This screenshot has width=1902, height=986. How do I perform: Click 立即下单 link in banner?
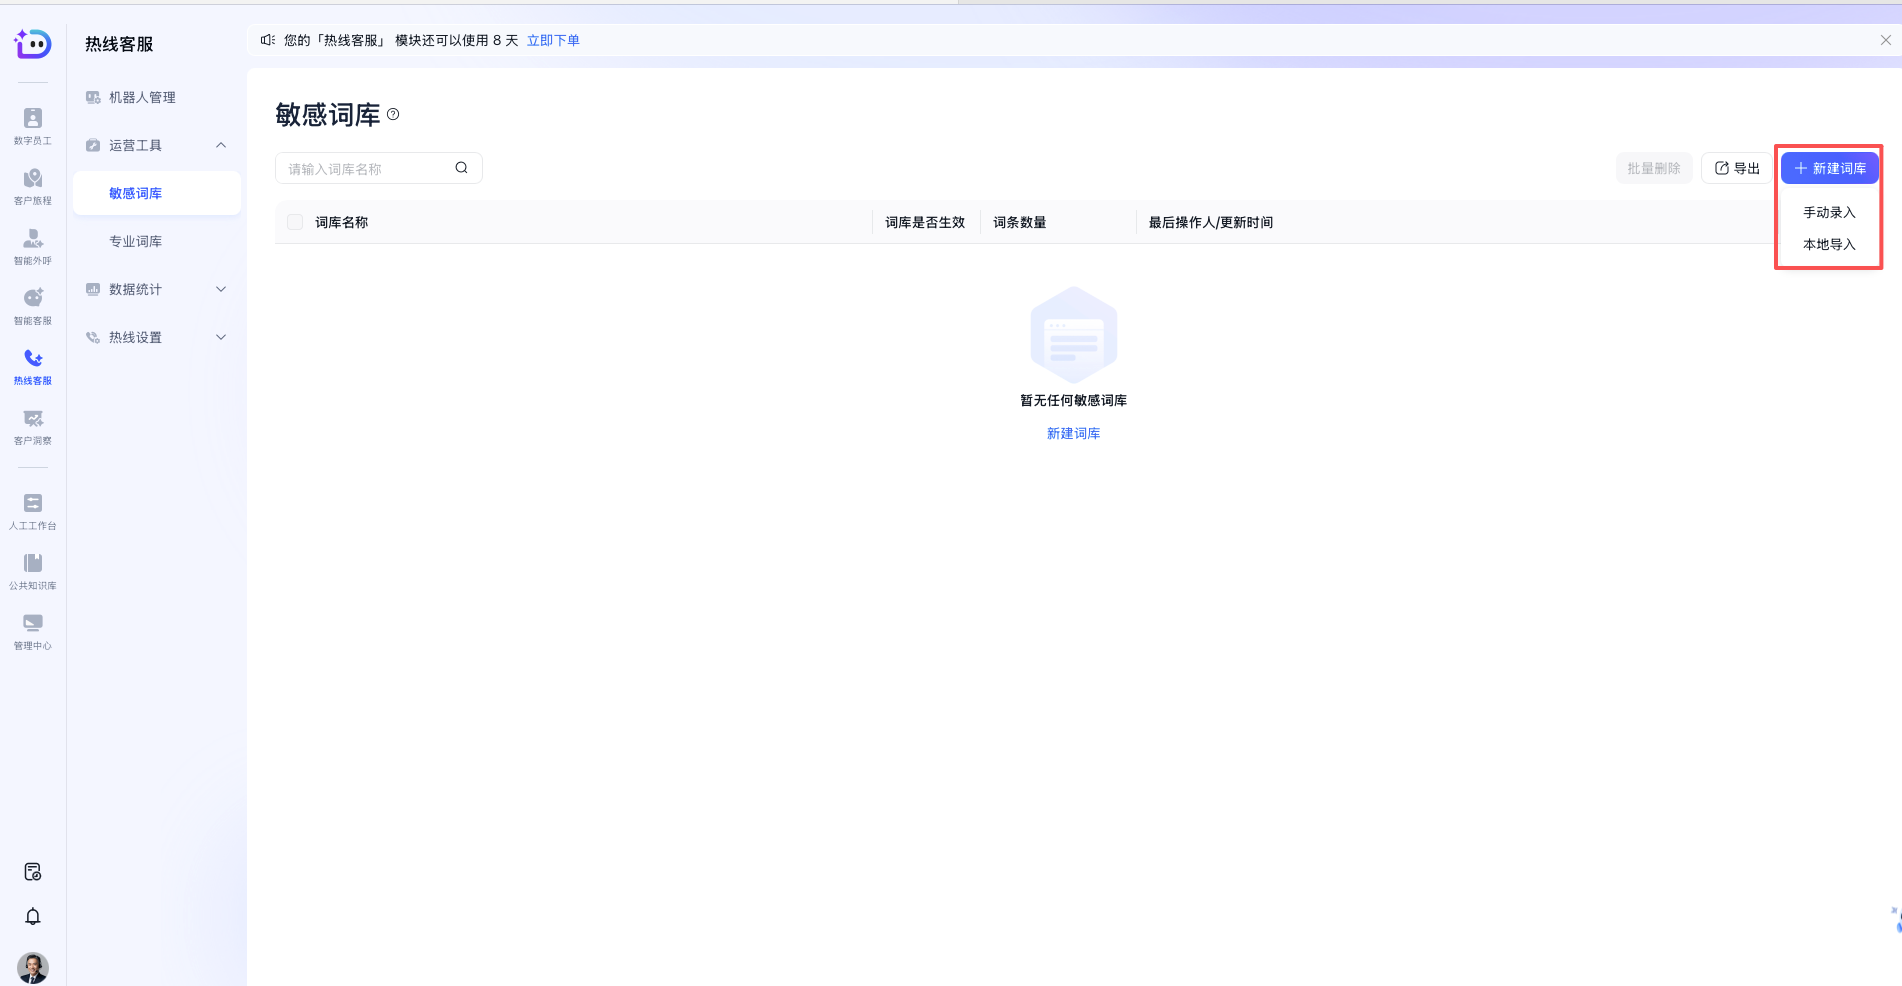(553, 40)
